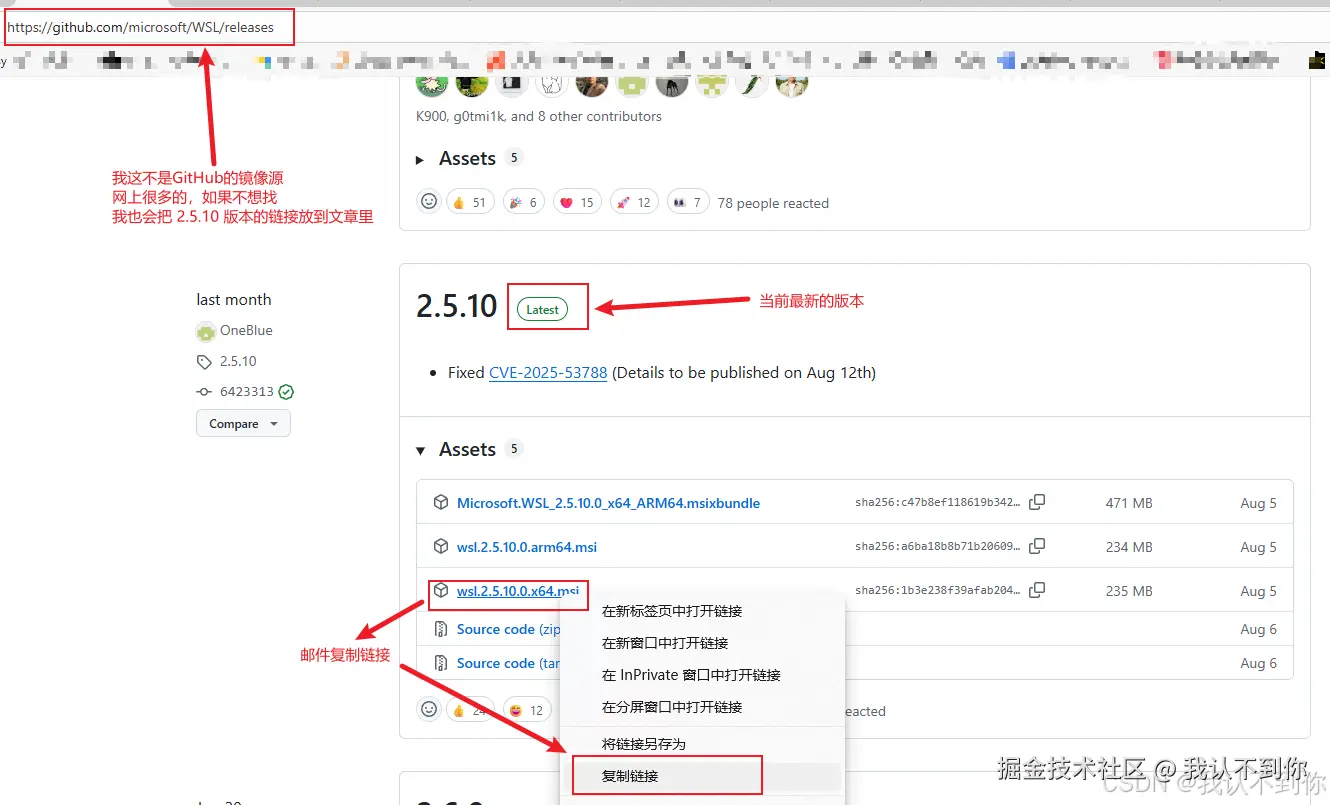Open add-reaction smiley below 2.5.10 assets
Screen dimensions: 1330x805
[x=429, y=710]
